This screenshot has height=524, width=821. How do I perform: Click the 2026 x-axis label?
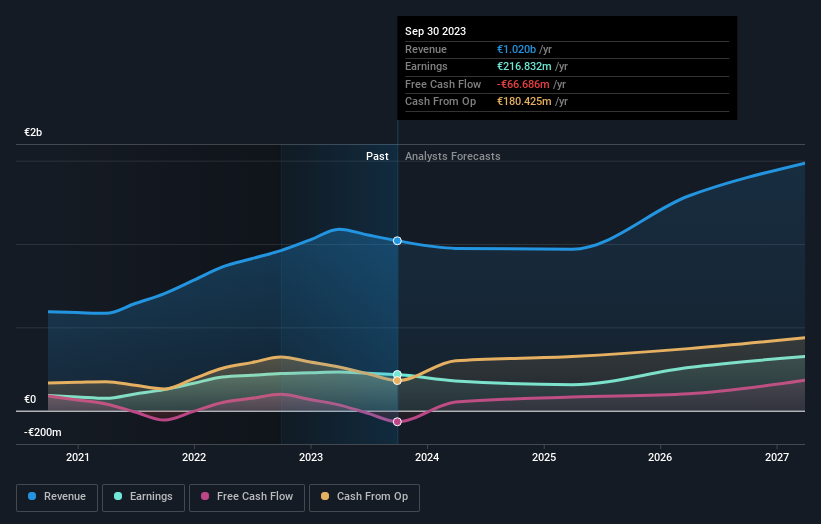pyautogui.click(x=660, y=457)
